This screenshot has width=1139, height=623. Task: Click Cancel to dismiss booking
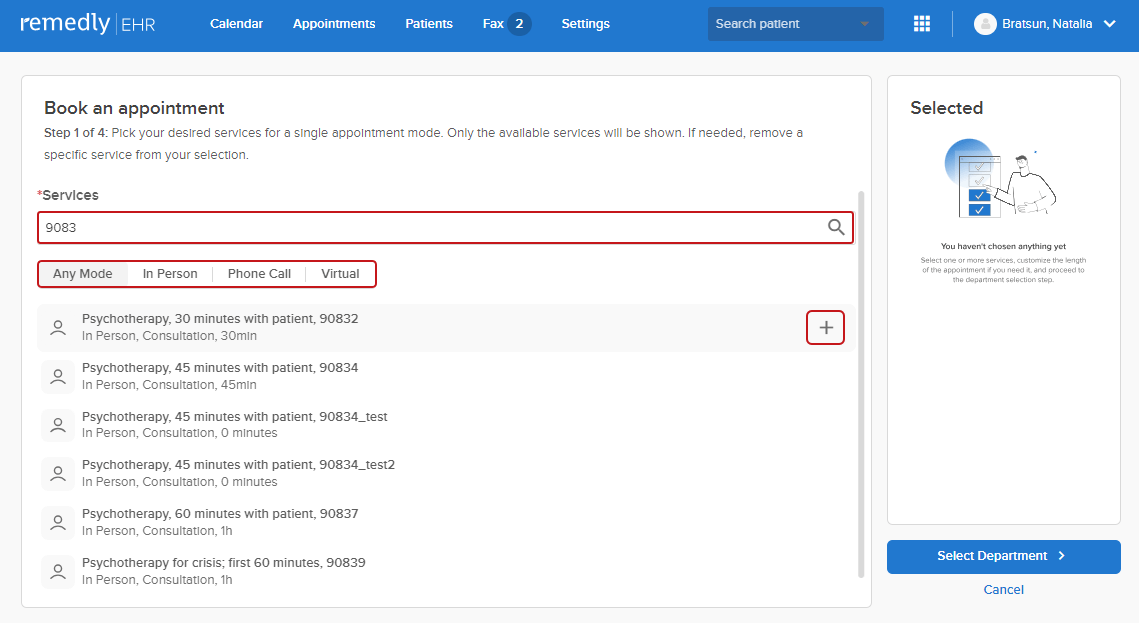(1003, 589)
